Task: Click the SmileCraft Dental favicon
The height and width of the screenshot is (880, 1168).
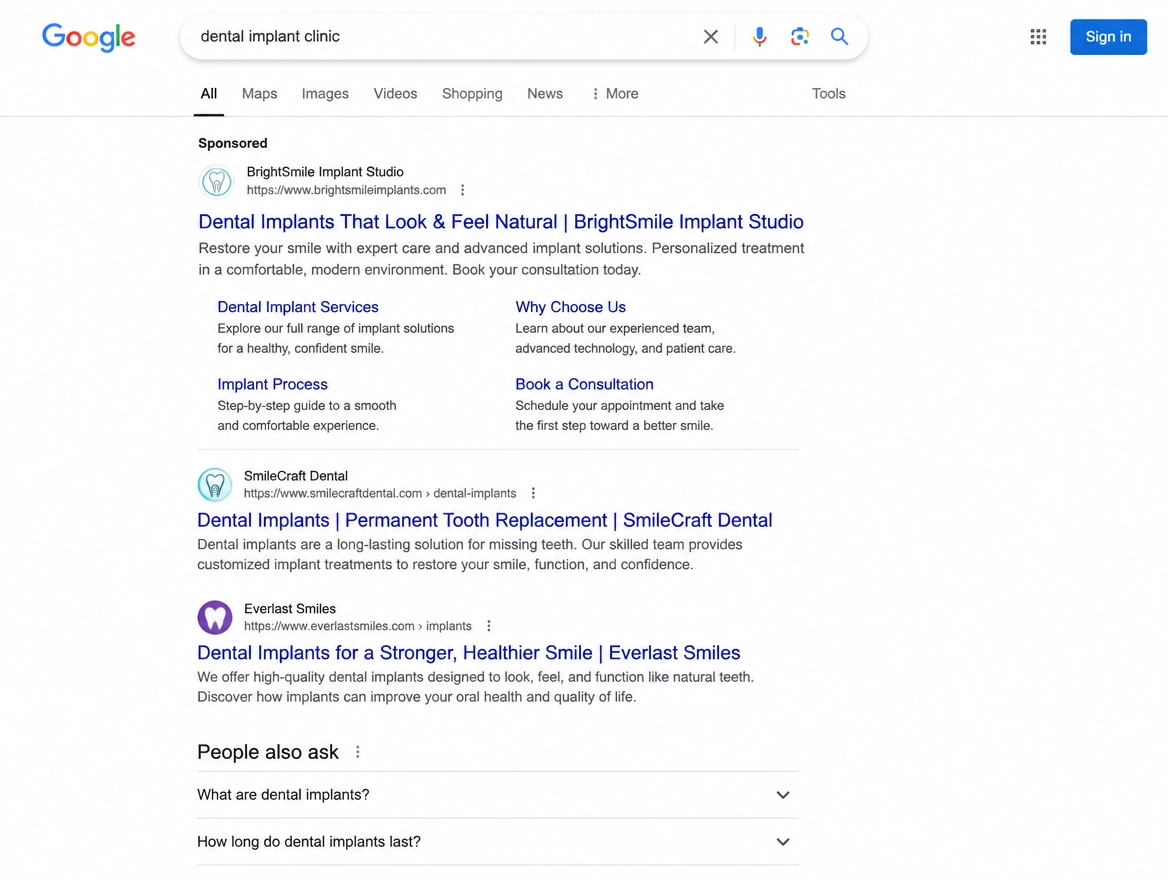Action: pos(215,484)
